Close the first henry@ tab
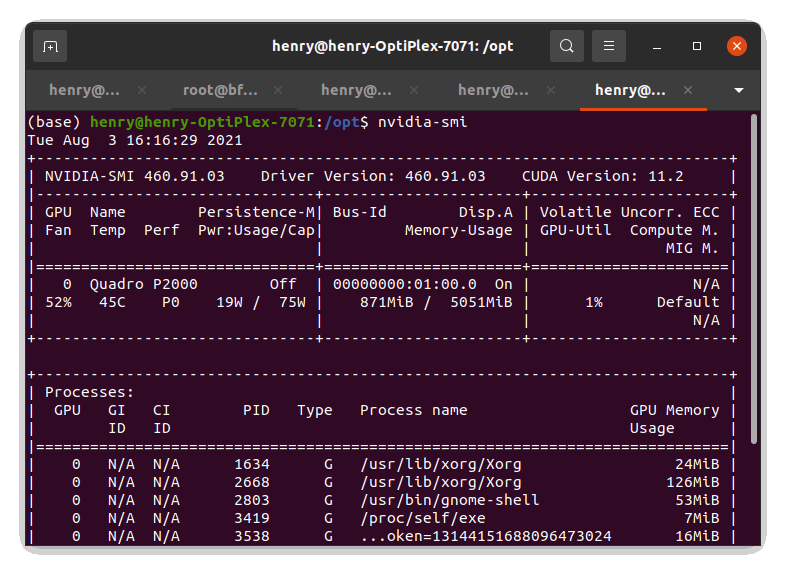 tap(142, 90)
